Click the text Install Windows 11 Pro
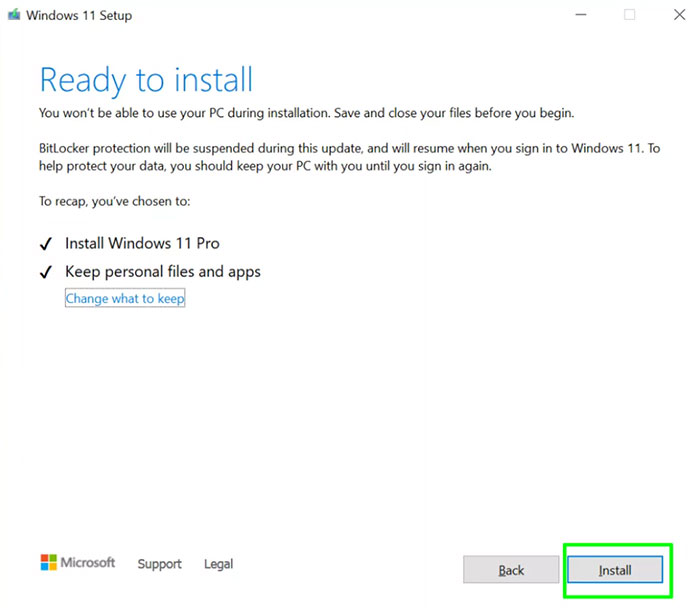This screenshot has height=608, width=700. 142,243
